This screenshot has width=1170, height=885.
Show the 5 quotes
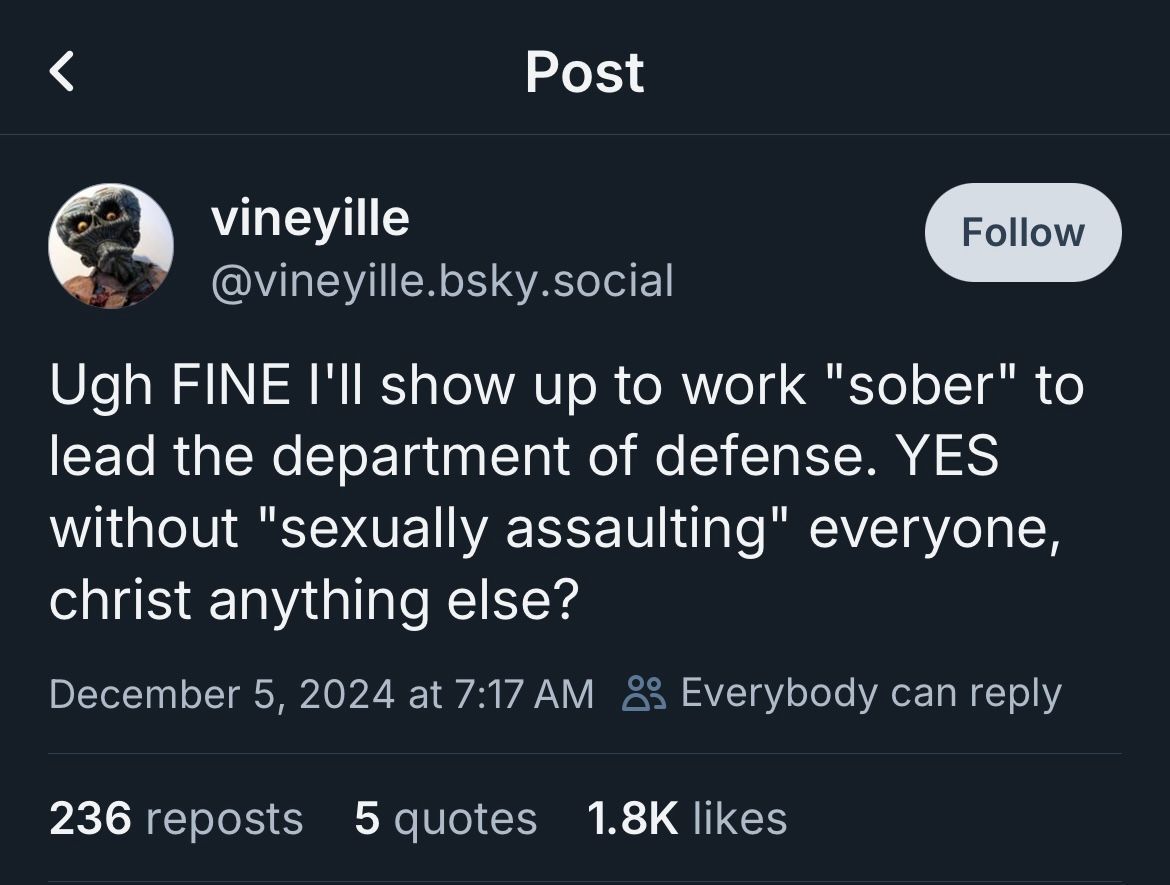(445, 819)
